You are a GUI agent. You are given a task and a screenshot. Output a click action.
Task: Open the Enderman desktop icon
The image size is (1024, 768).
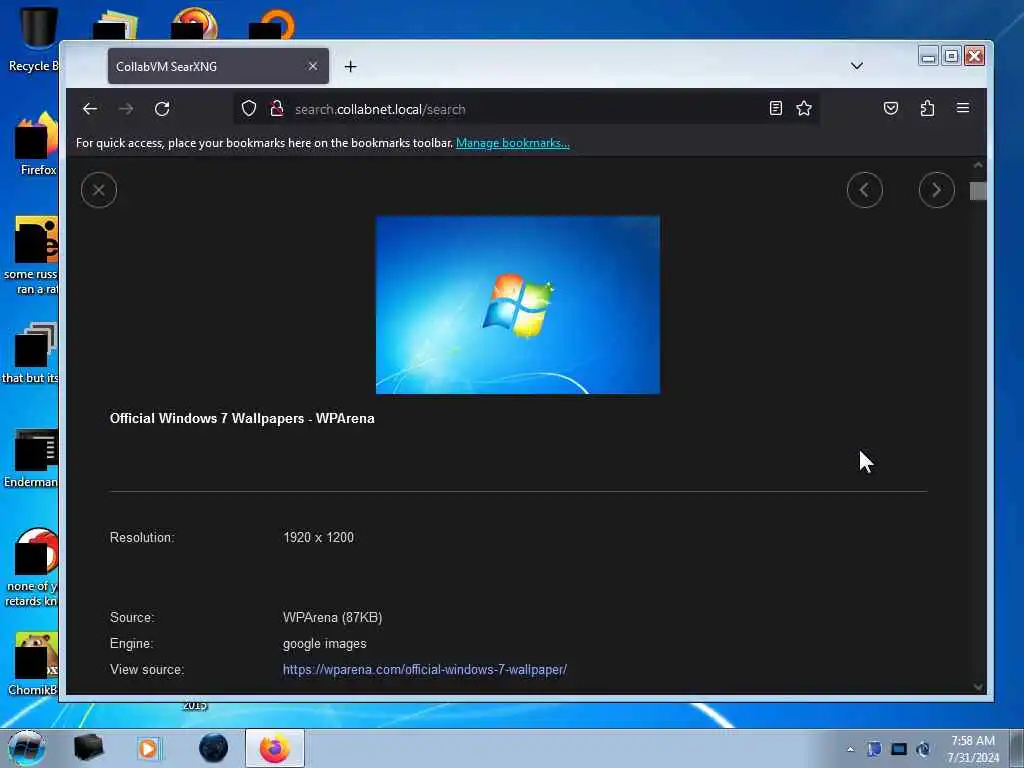click(x=31, y=457)
